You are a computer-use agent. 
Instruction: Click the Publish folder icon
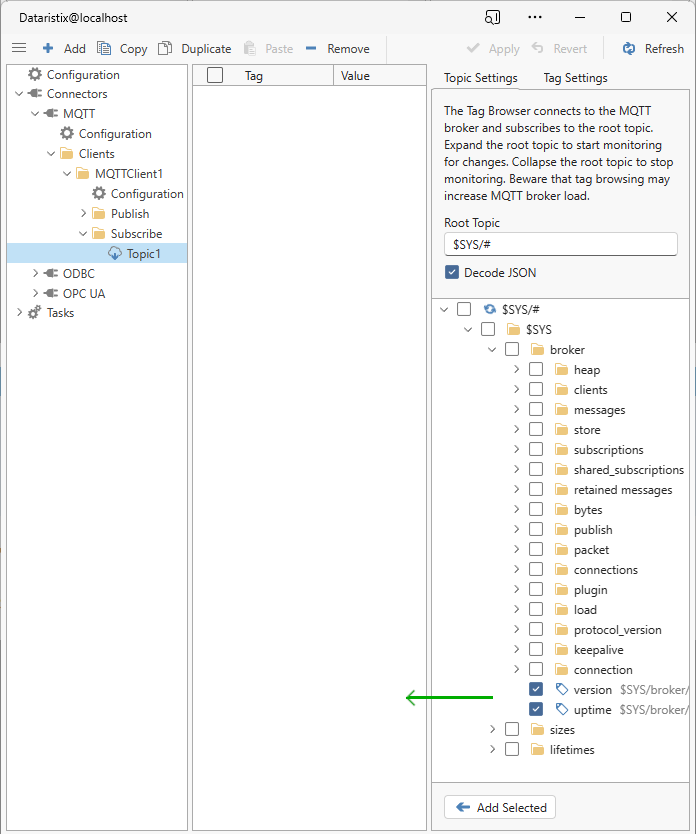pyautogui.click(x=99, y=213)
